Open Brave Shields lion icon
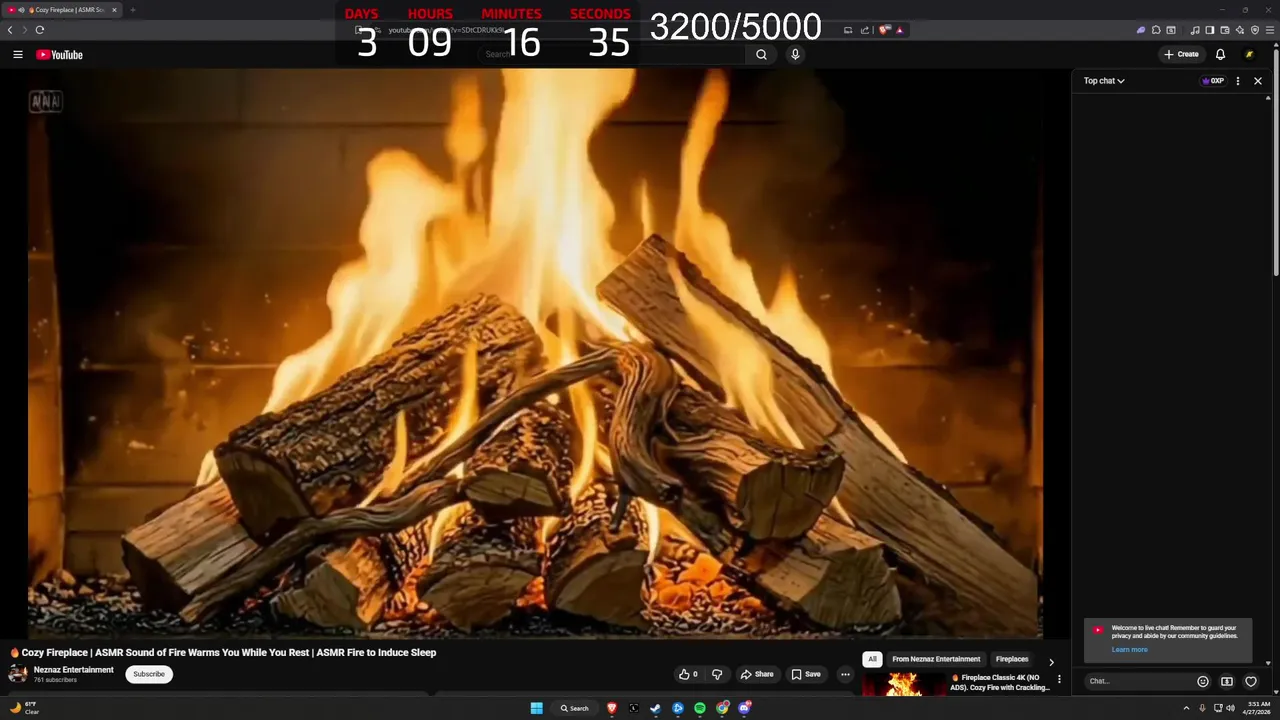This screenshot has height=720, width=1280. [884, 30]
